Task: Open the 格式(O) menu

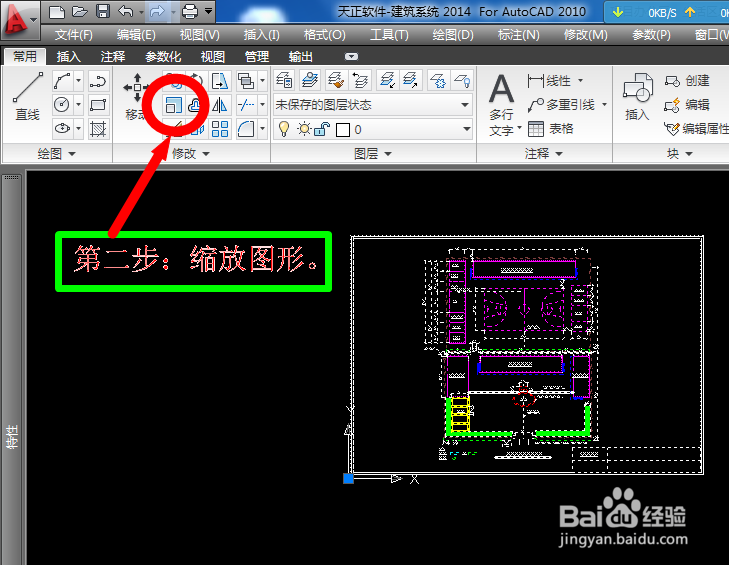Action: 325,35
